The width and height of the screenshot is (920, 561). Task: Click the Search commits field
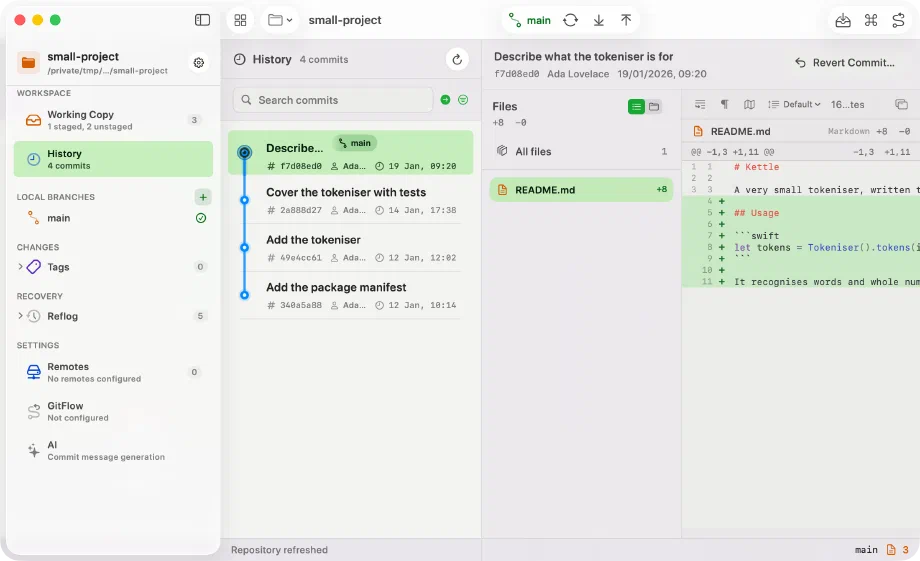[333, 100]
